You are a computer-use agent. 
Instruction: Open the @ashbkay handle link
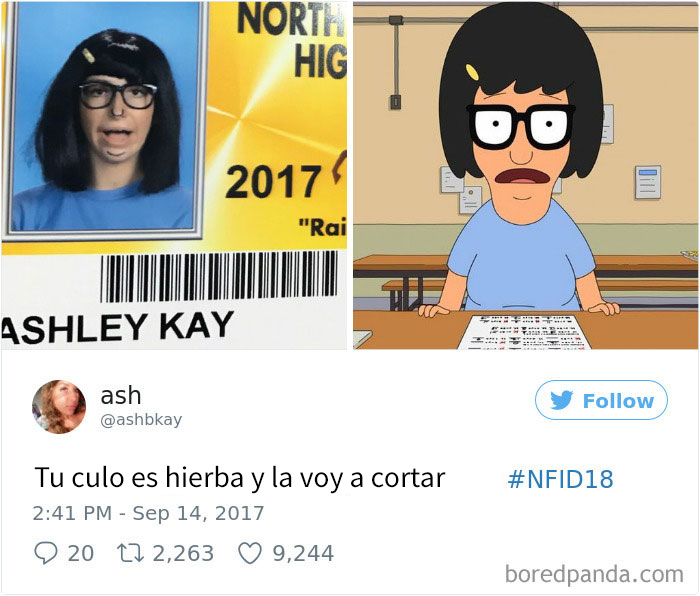point(141,420)
